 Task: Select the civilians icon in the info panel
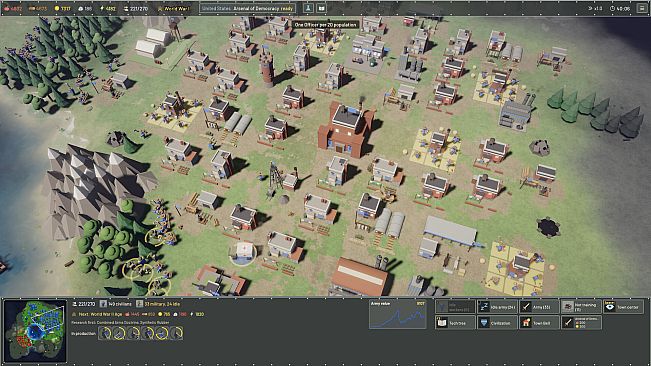(x=103, y=304)
